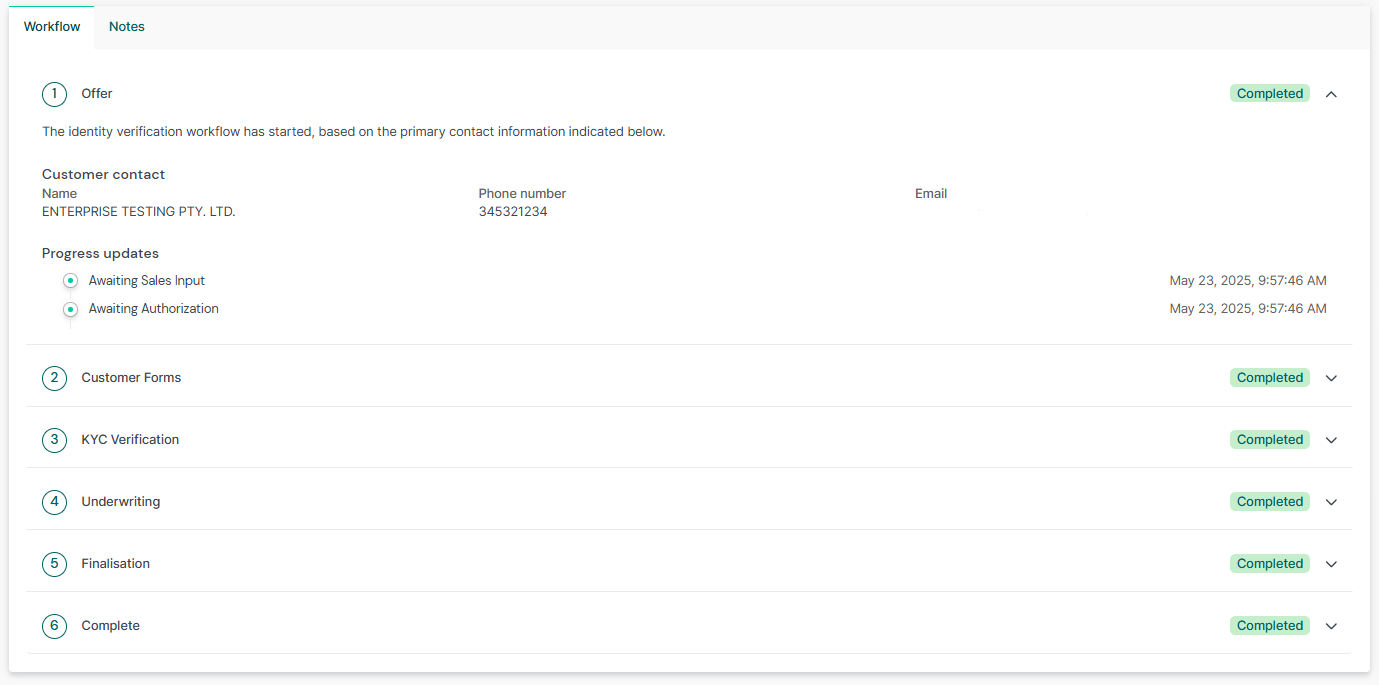Switch to the Notes tab
This screenshot has width=1379, height=685.
coord(126,26)
